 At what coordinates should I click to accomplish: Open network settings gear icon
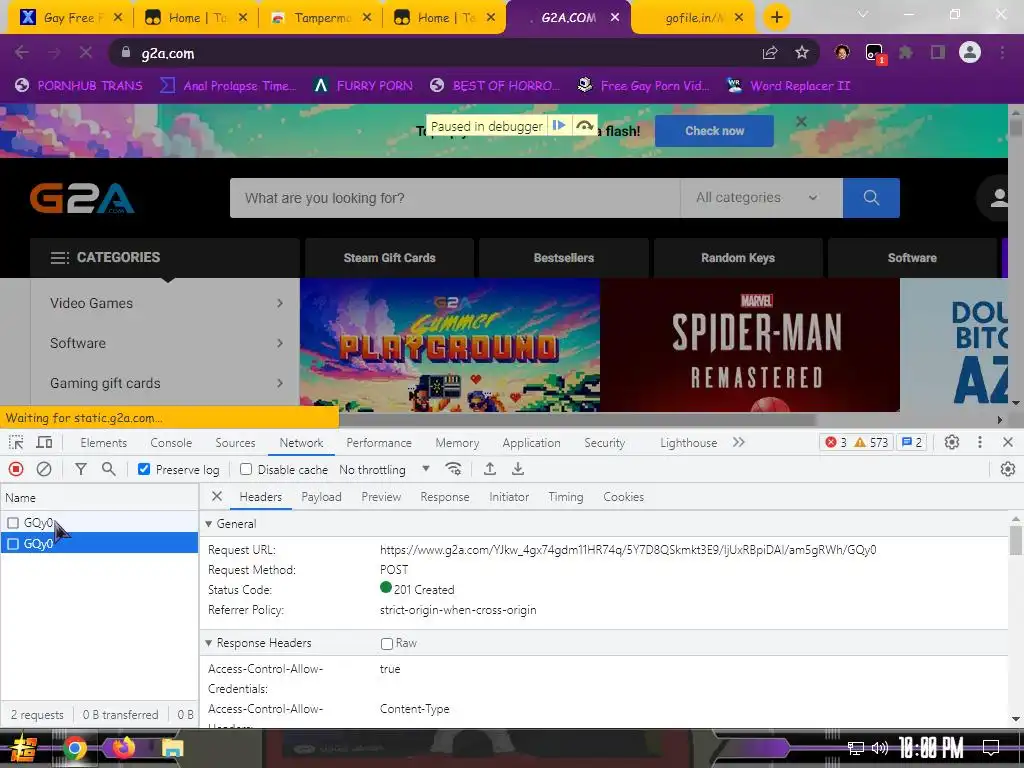point(1008,469)
